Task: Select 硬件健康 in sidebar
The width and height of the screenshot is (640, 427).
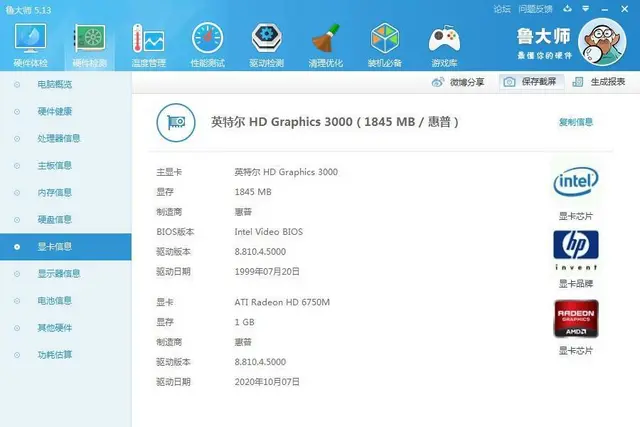Action: coord(66,111)
